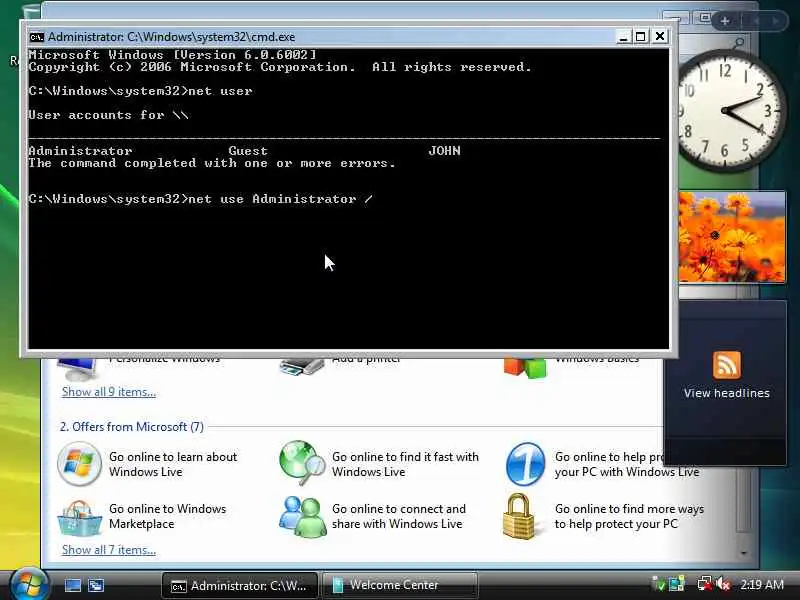The width and height of the screenshot is (800, 600).
Task: Click the net use Administrator command line
Action: click(x=201, y=199)
